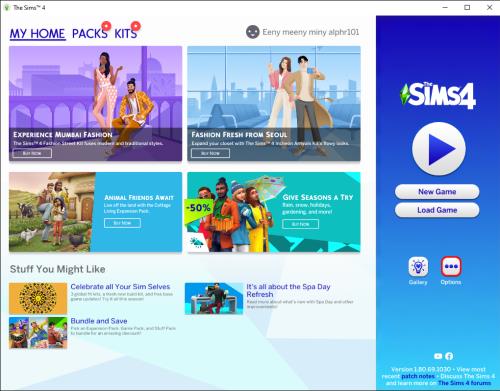
Task: Buy the Fashion Fresh from Seoul kit
Action: coord(210,153)
